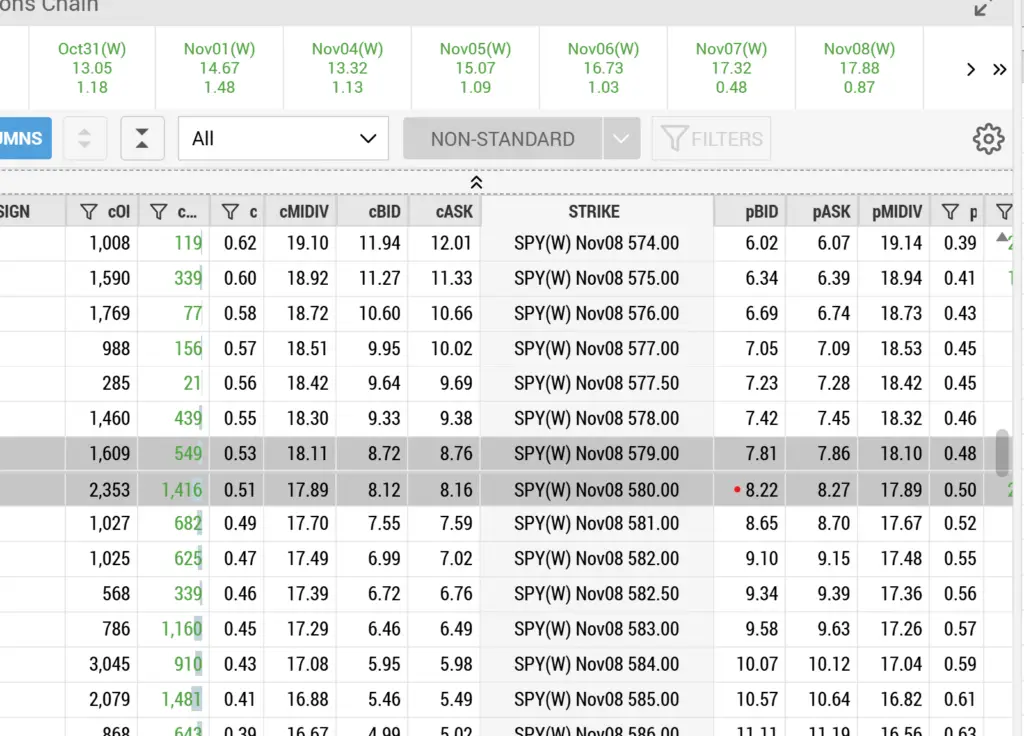Click put bid 8.22 with red dot

coord(761,490)
